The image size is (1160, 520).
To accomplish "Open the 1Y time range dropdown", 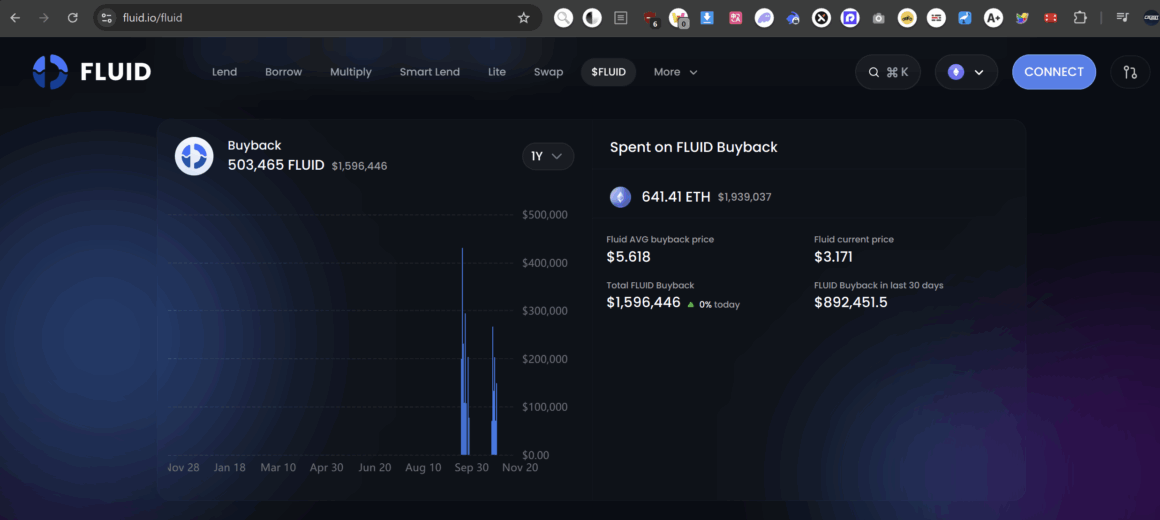I will pyautogui.click(x=548, y=156).
